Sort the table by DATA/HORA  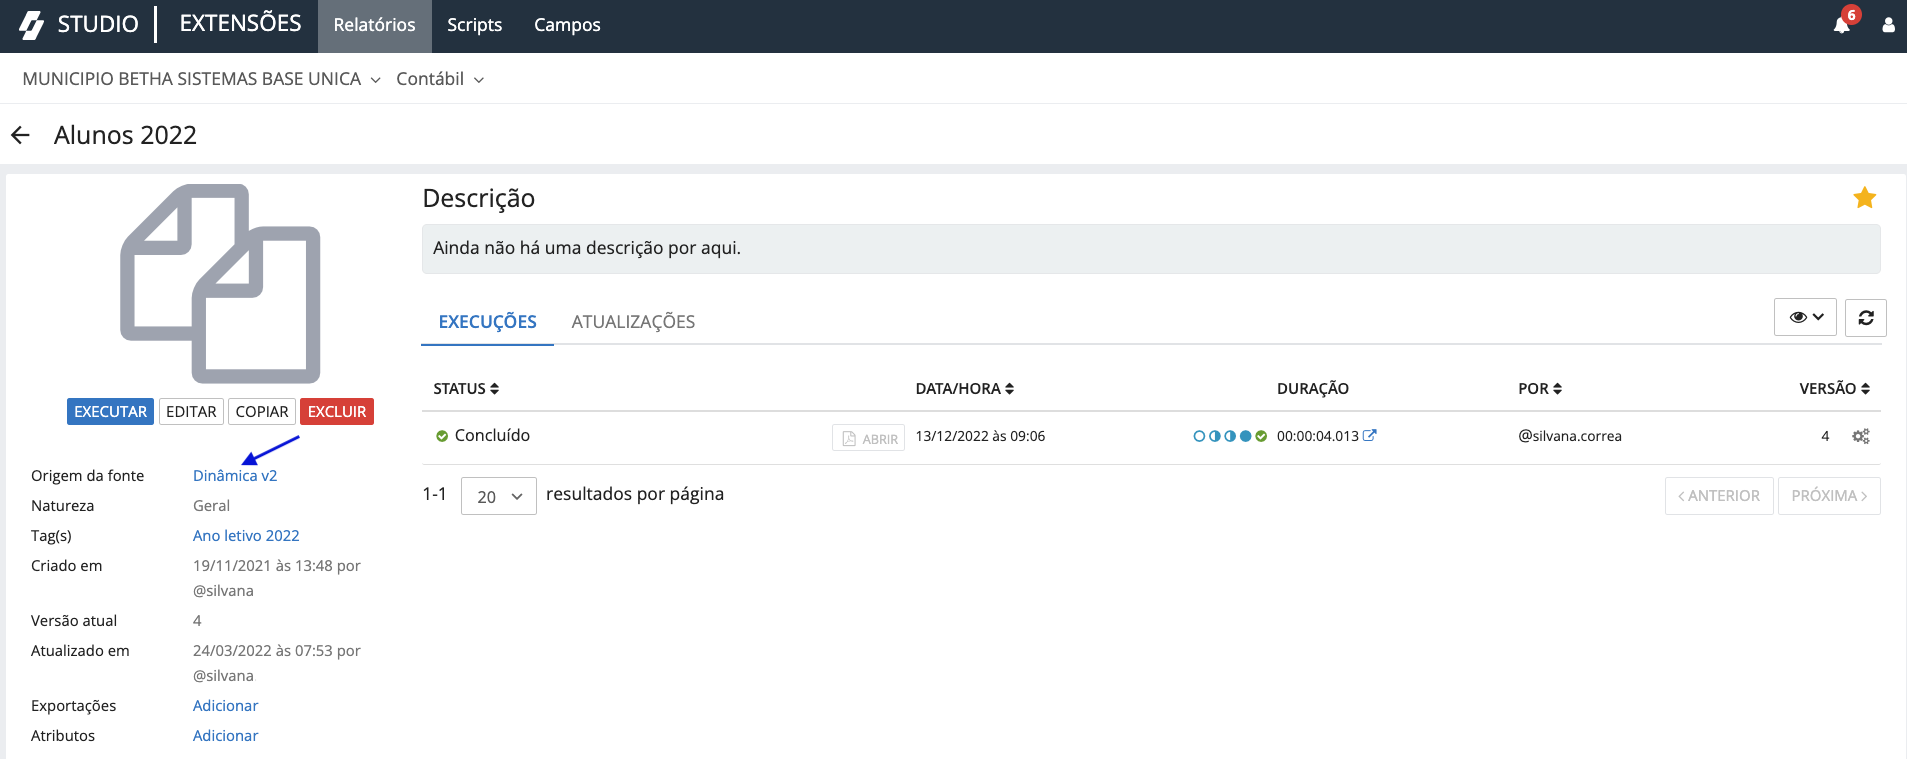coord(965,388)
